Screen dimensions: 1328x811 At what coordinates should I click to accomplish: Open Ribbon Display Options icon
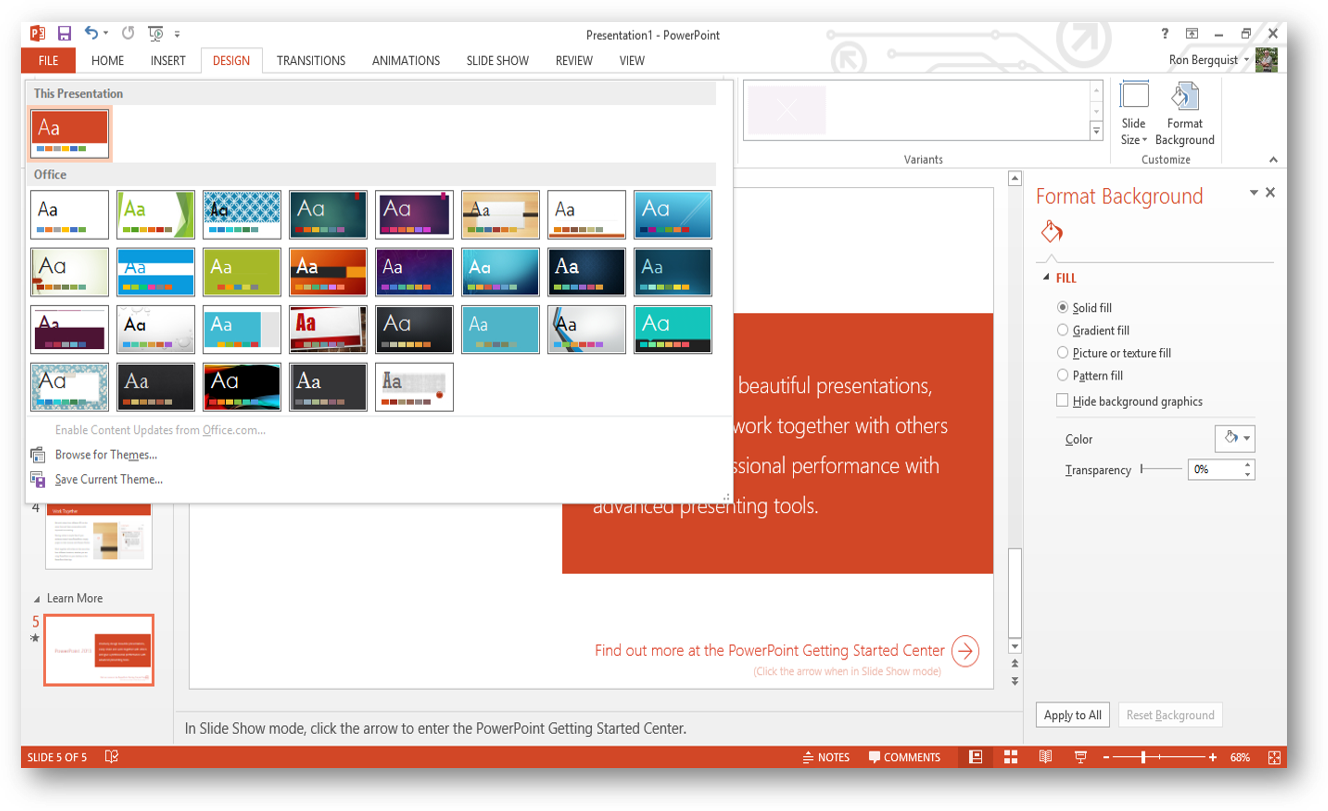point(1192,34)
